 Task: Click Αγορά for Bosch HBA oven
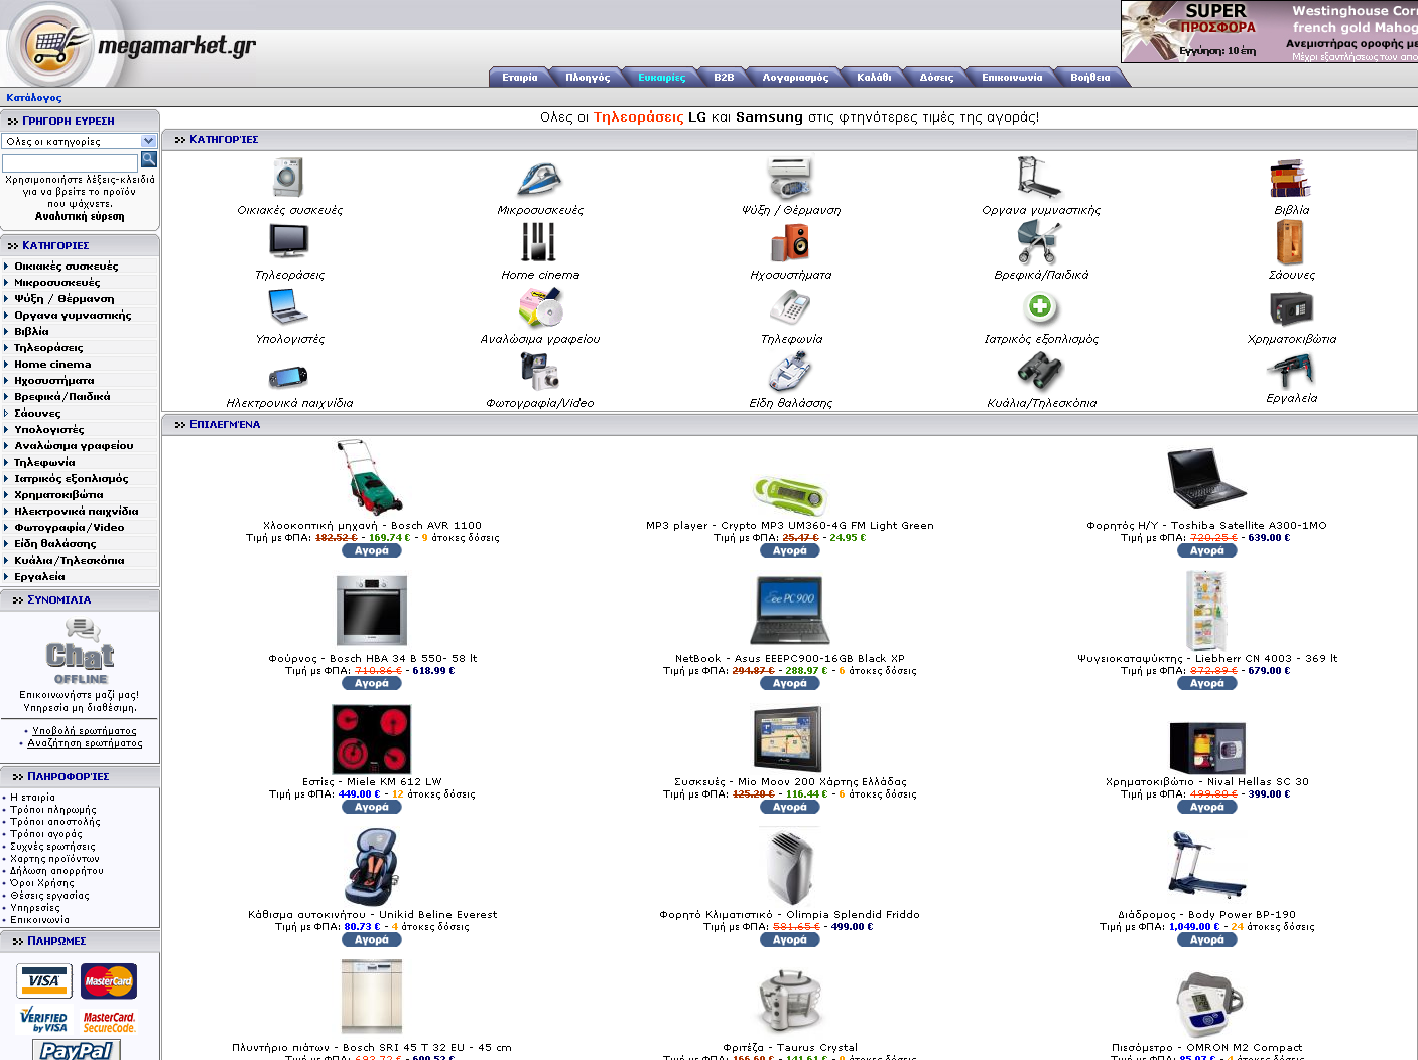tap(372, 684)
